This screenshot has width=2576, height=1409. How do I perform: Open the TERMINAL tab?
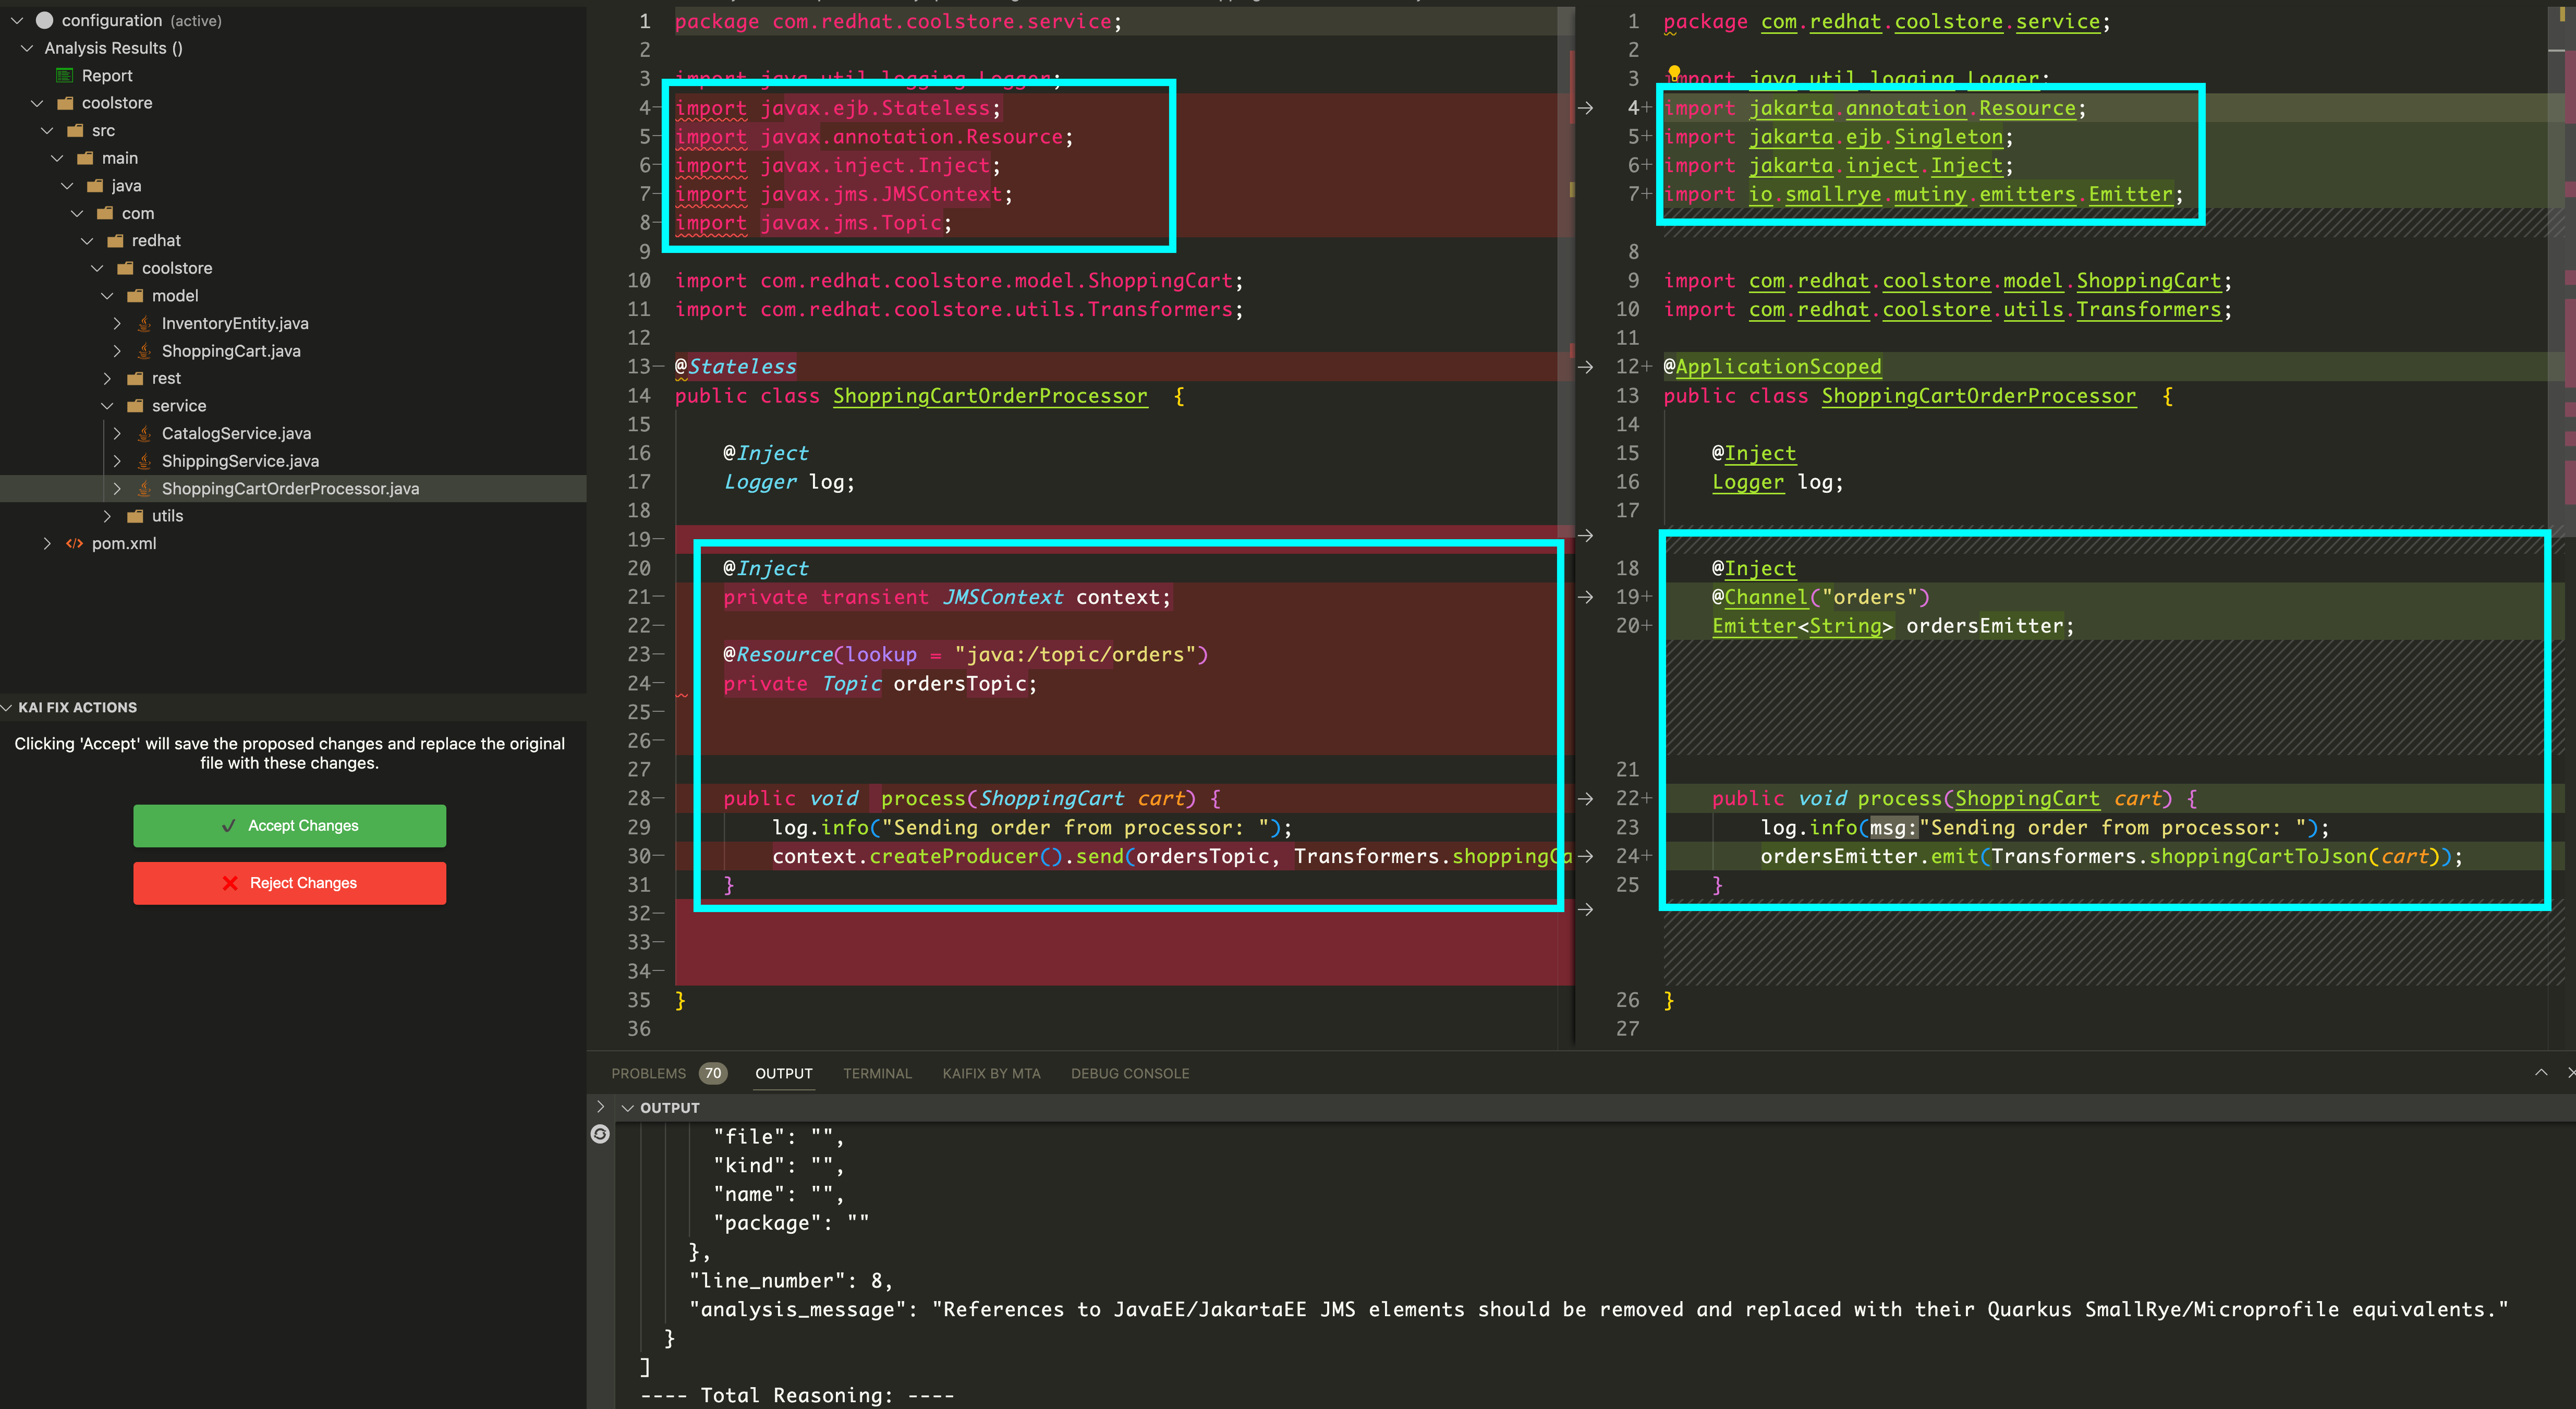pos(877,1073)
